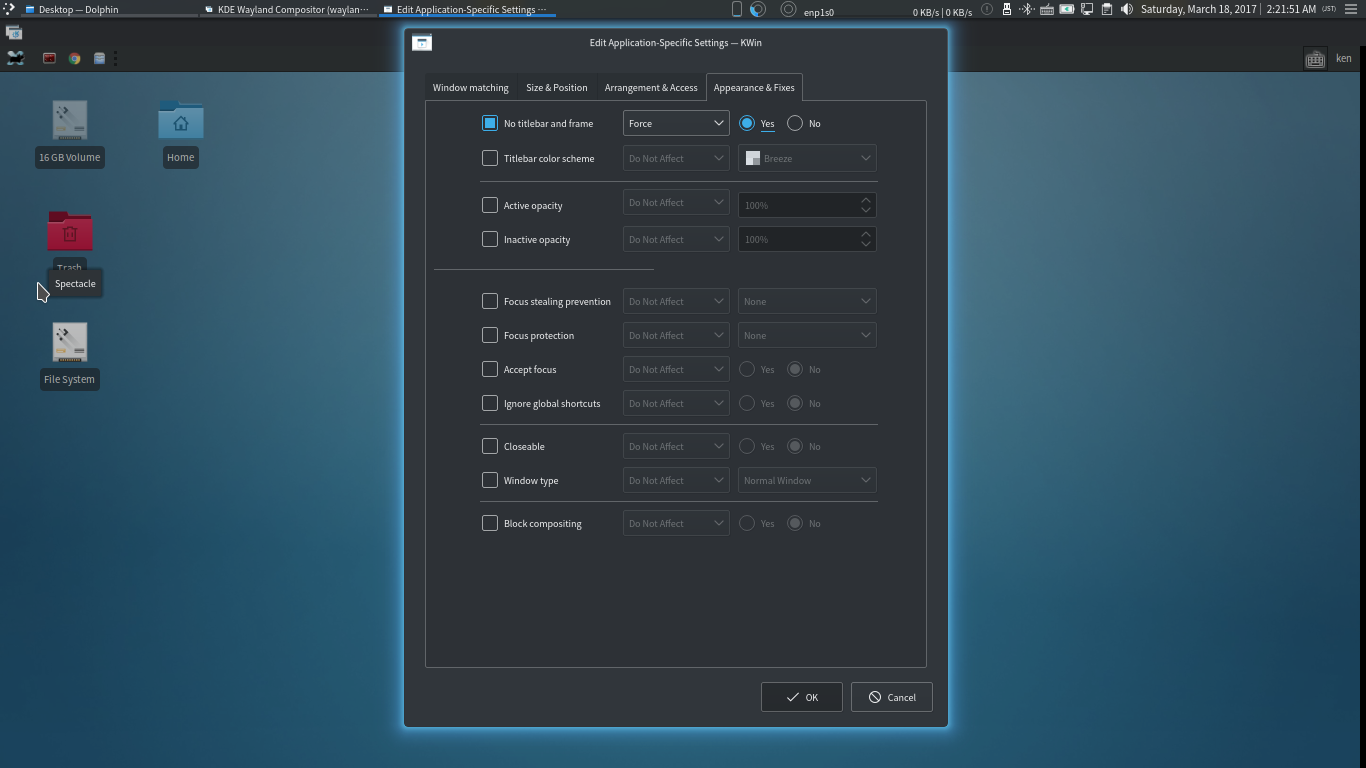This screenshot has width=1366, height=768.
Task: Open Active opacity rule dropdown
Action: point(676,203)
